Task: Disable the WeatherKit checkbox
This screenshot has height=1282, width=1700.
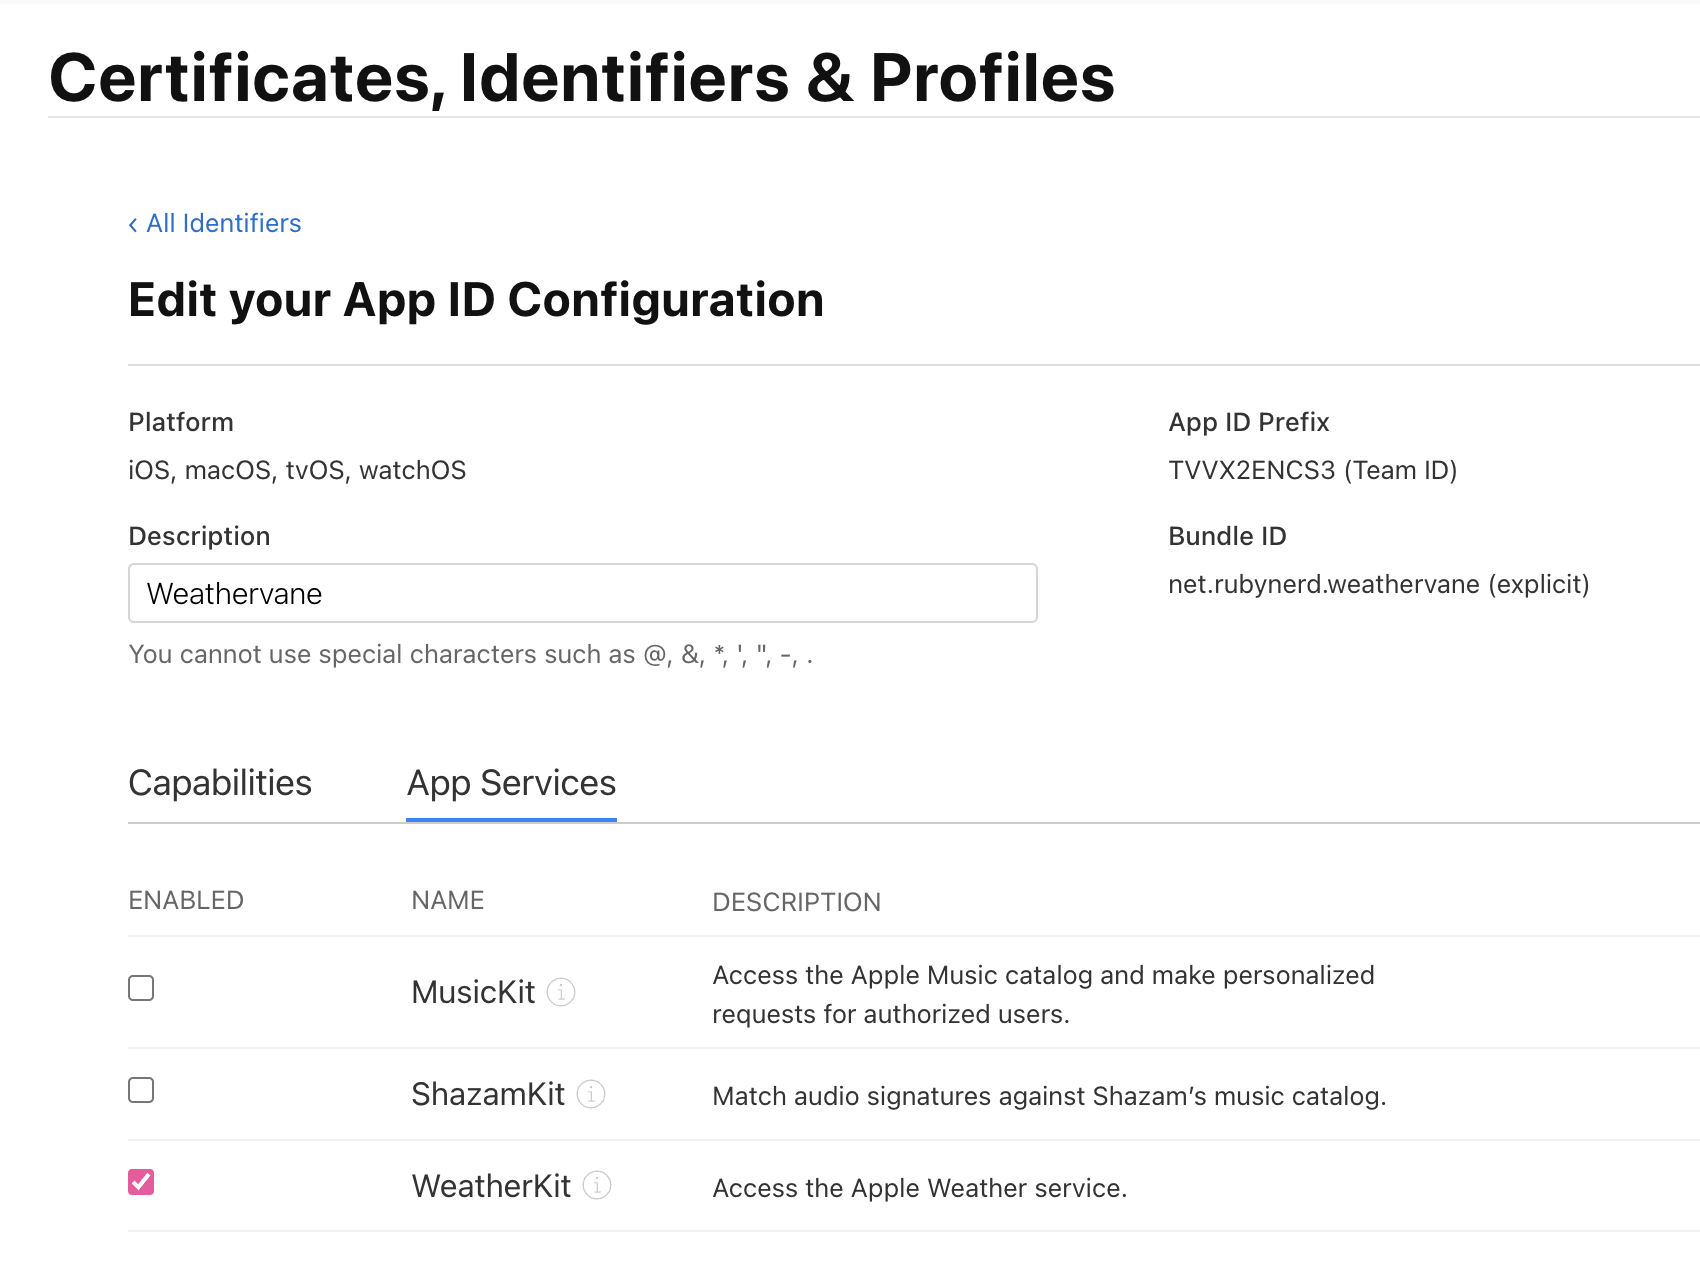Action: 141,1182
